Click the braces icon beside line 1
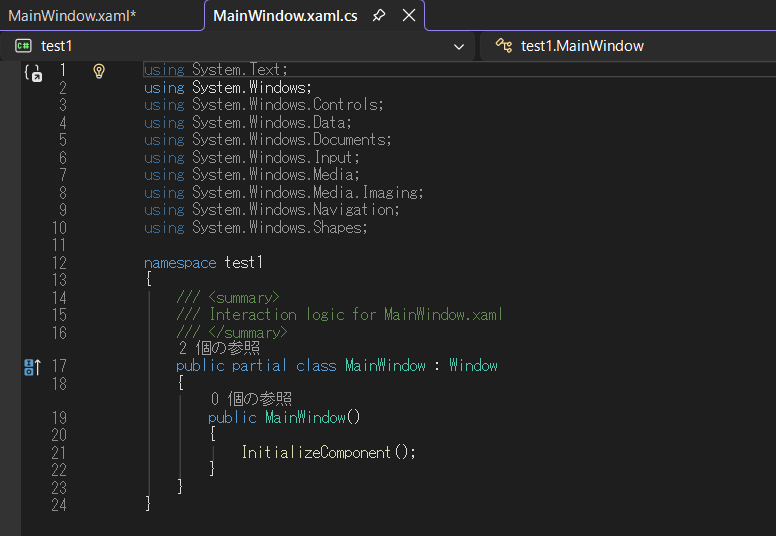776x536 pixels. (32, 72)
